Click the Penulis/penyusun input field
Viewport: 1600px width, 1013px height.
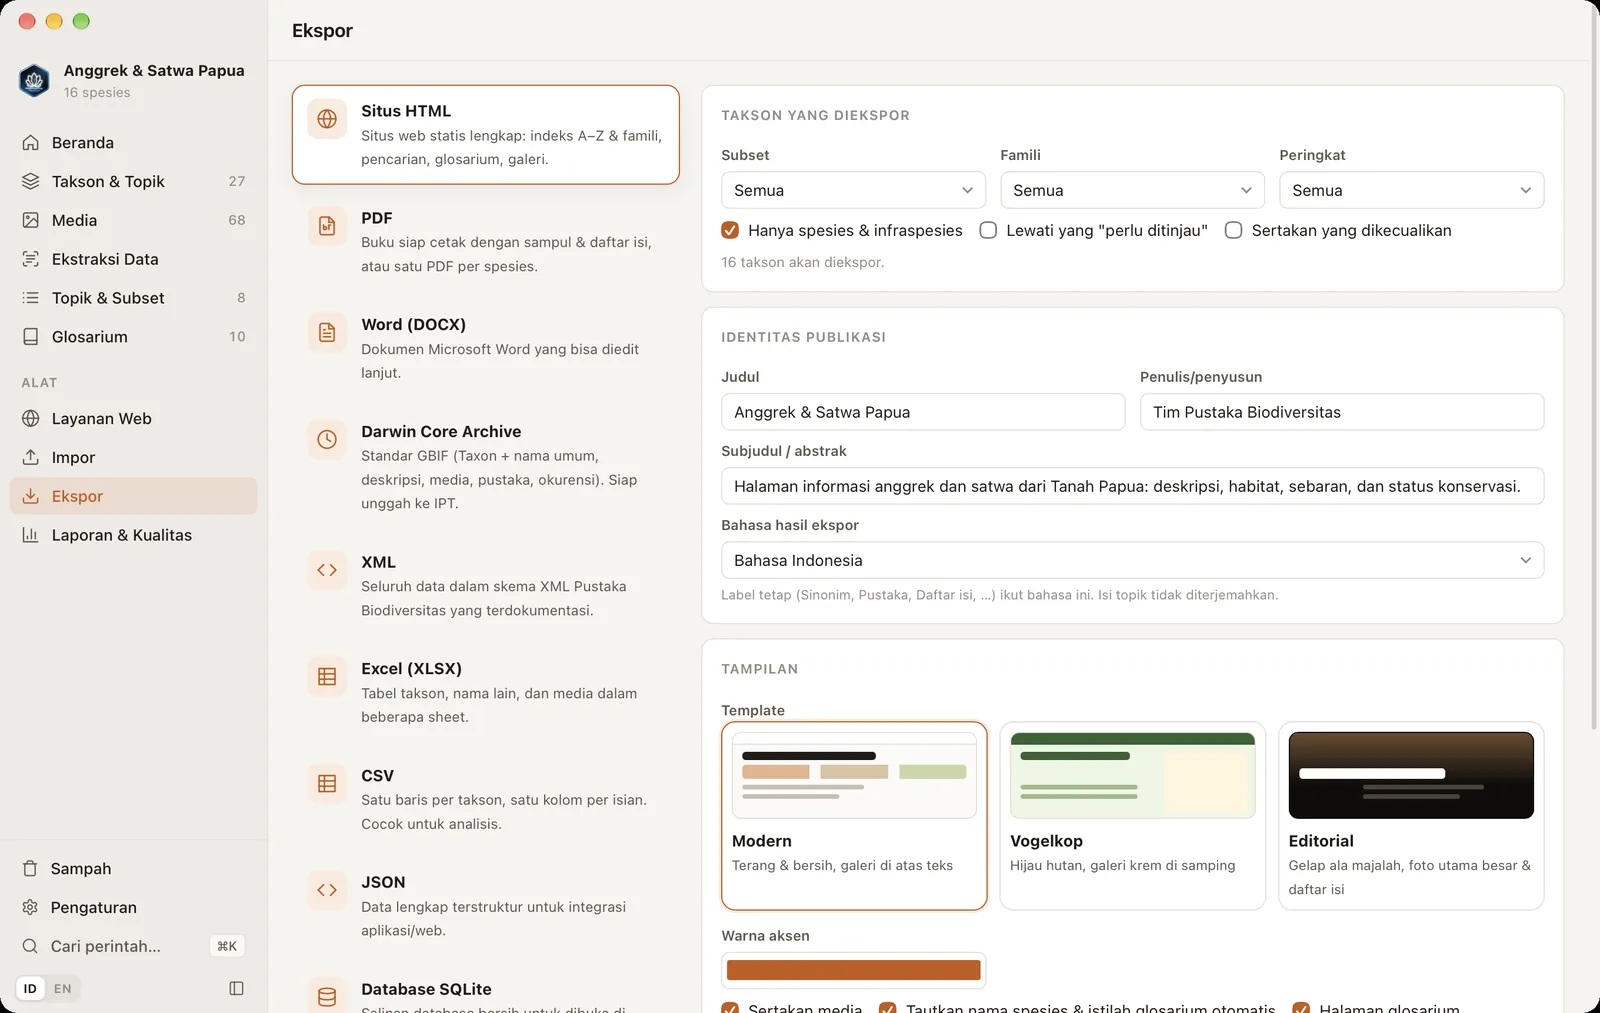click(x=1342, y=412)
